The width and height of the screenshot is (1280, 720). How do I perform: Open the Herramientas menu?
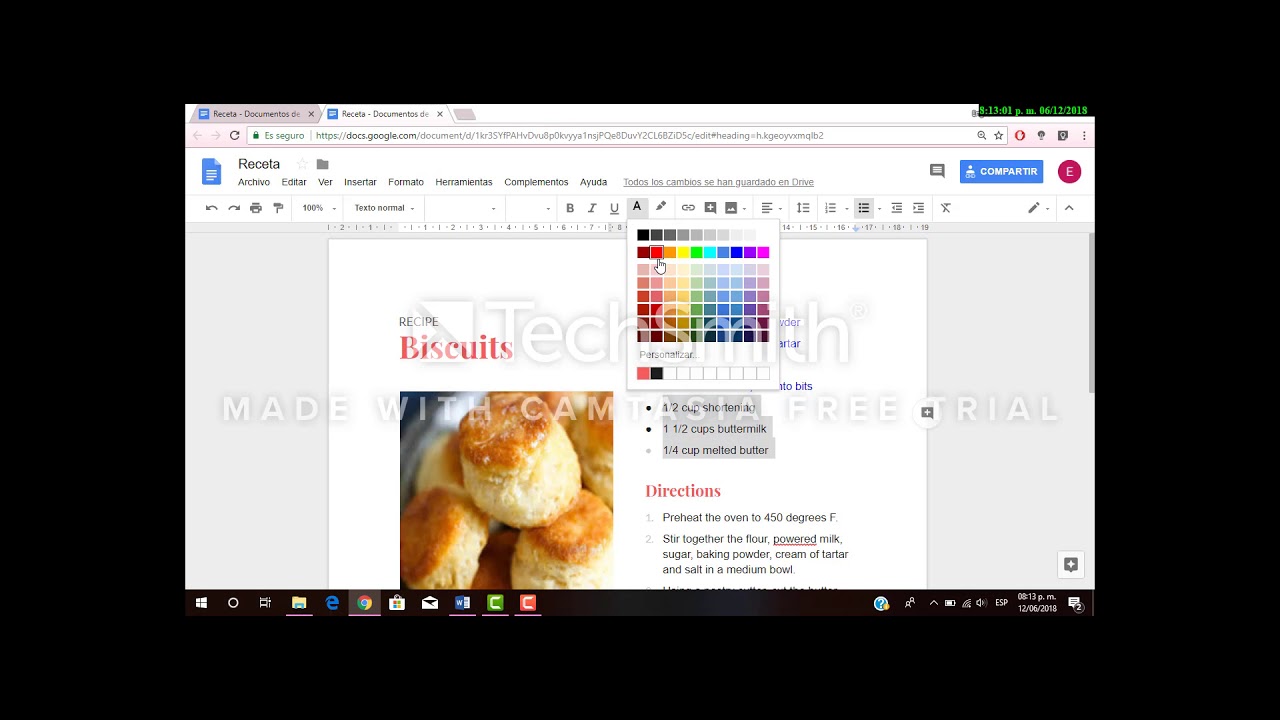click(x=464, y=182)
